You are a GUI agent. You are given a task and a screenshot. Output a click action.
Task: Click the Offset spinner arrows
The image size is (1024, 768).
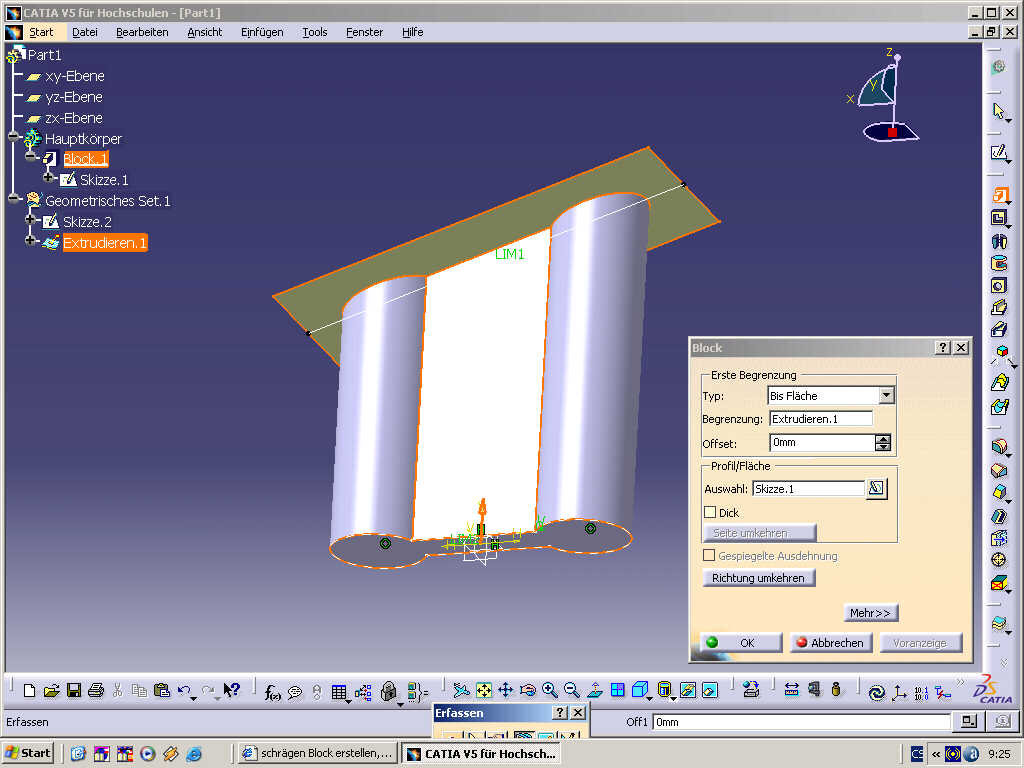click(883, 443)
